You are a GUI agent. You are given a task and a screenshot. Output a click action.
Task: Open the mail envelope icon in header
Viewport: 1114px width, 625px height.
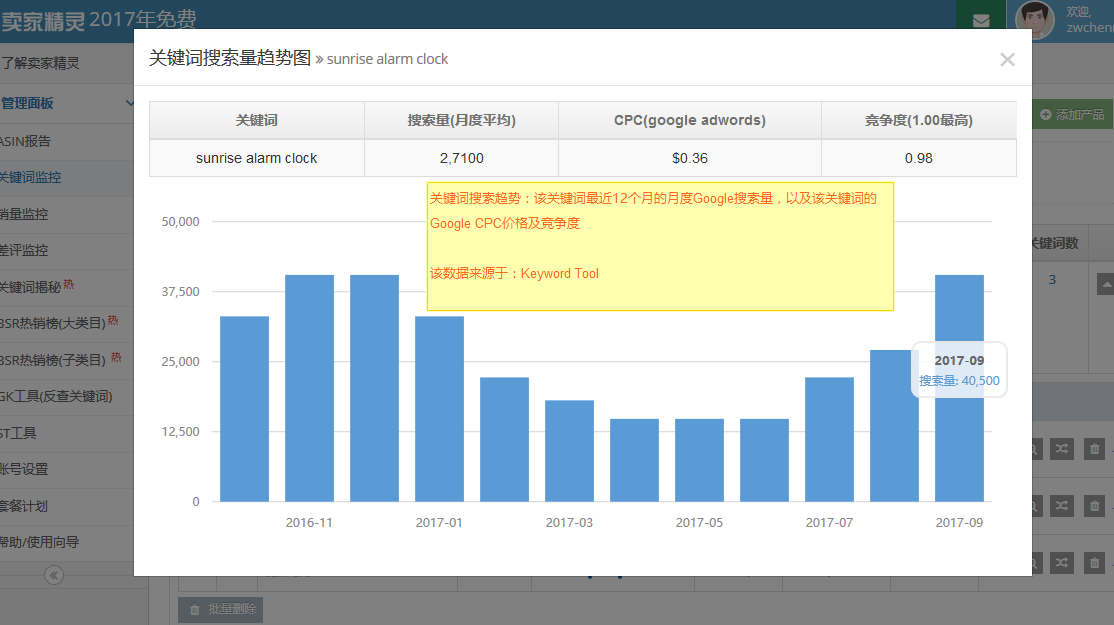click(x=980, y=20)
